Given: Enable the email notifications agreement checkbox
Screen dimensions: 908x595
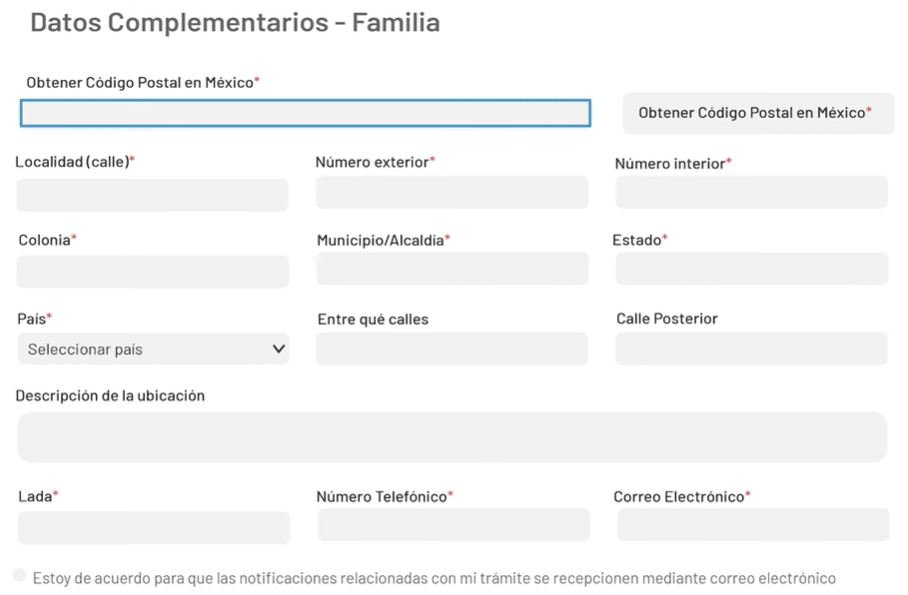Looking at the screenshot, I should point(20,575).
